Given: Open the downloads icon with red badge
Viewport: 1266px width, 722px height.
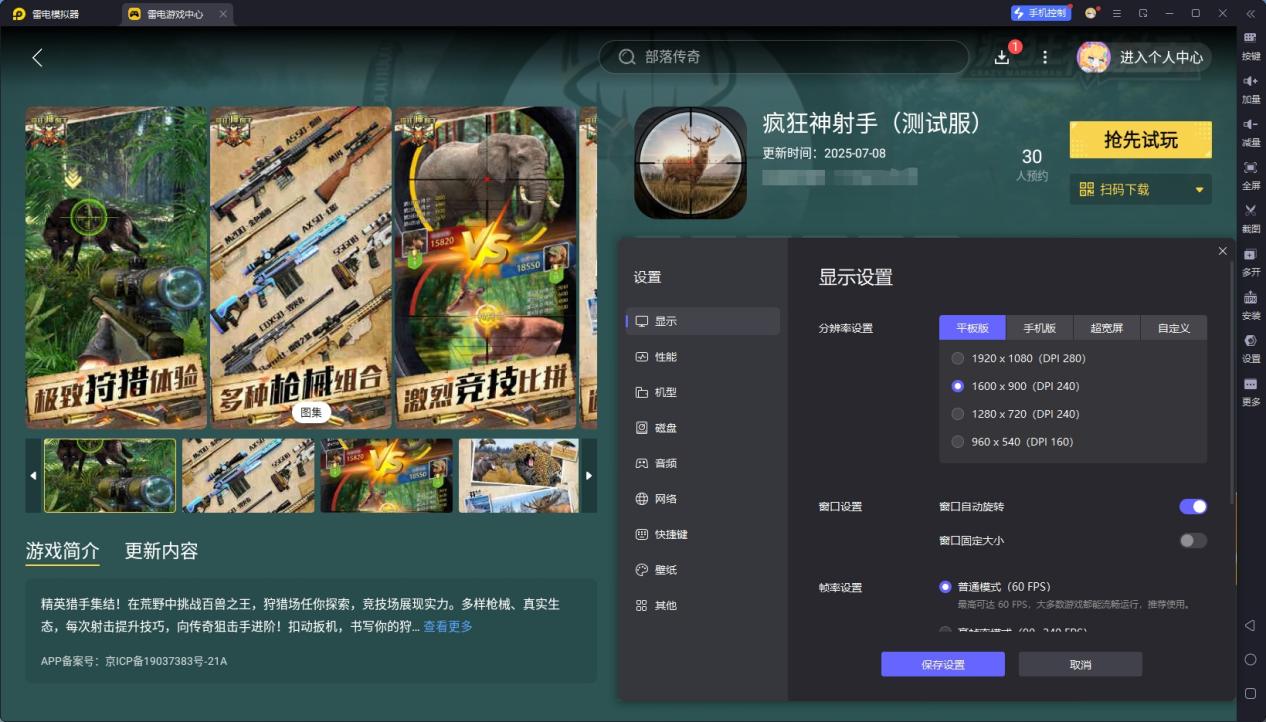Looking at the screenshot, I should pyautogui.click(x=1003, y=57).
